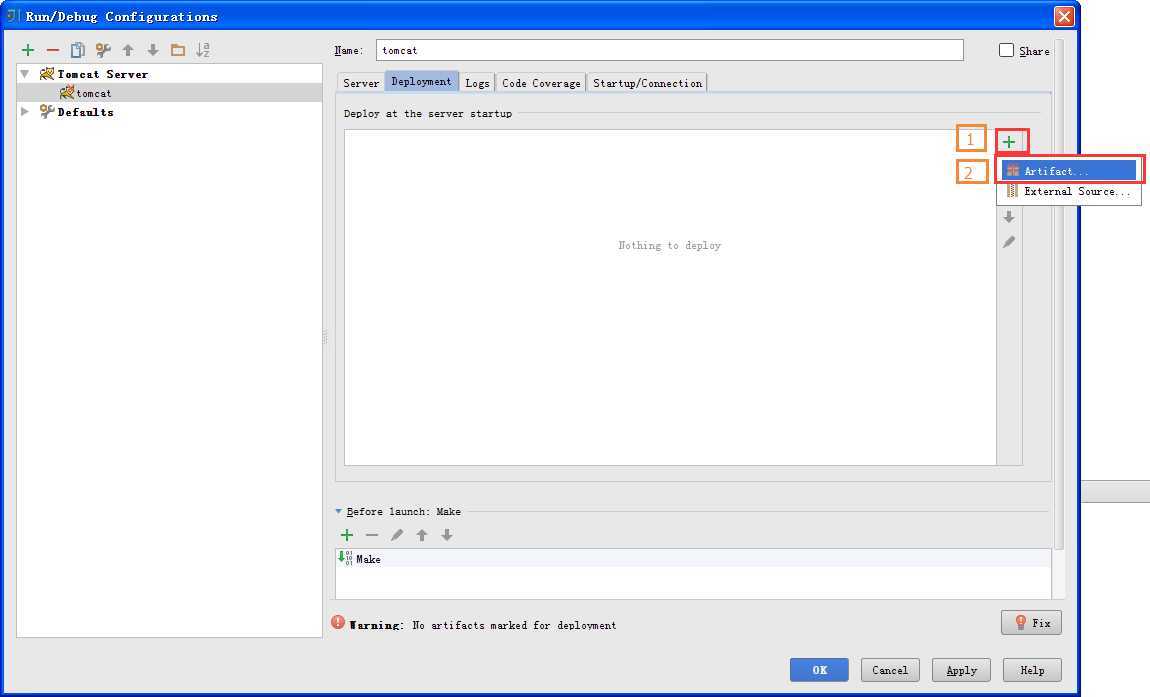Select Defaults tree label

(x=85, y=112)
